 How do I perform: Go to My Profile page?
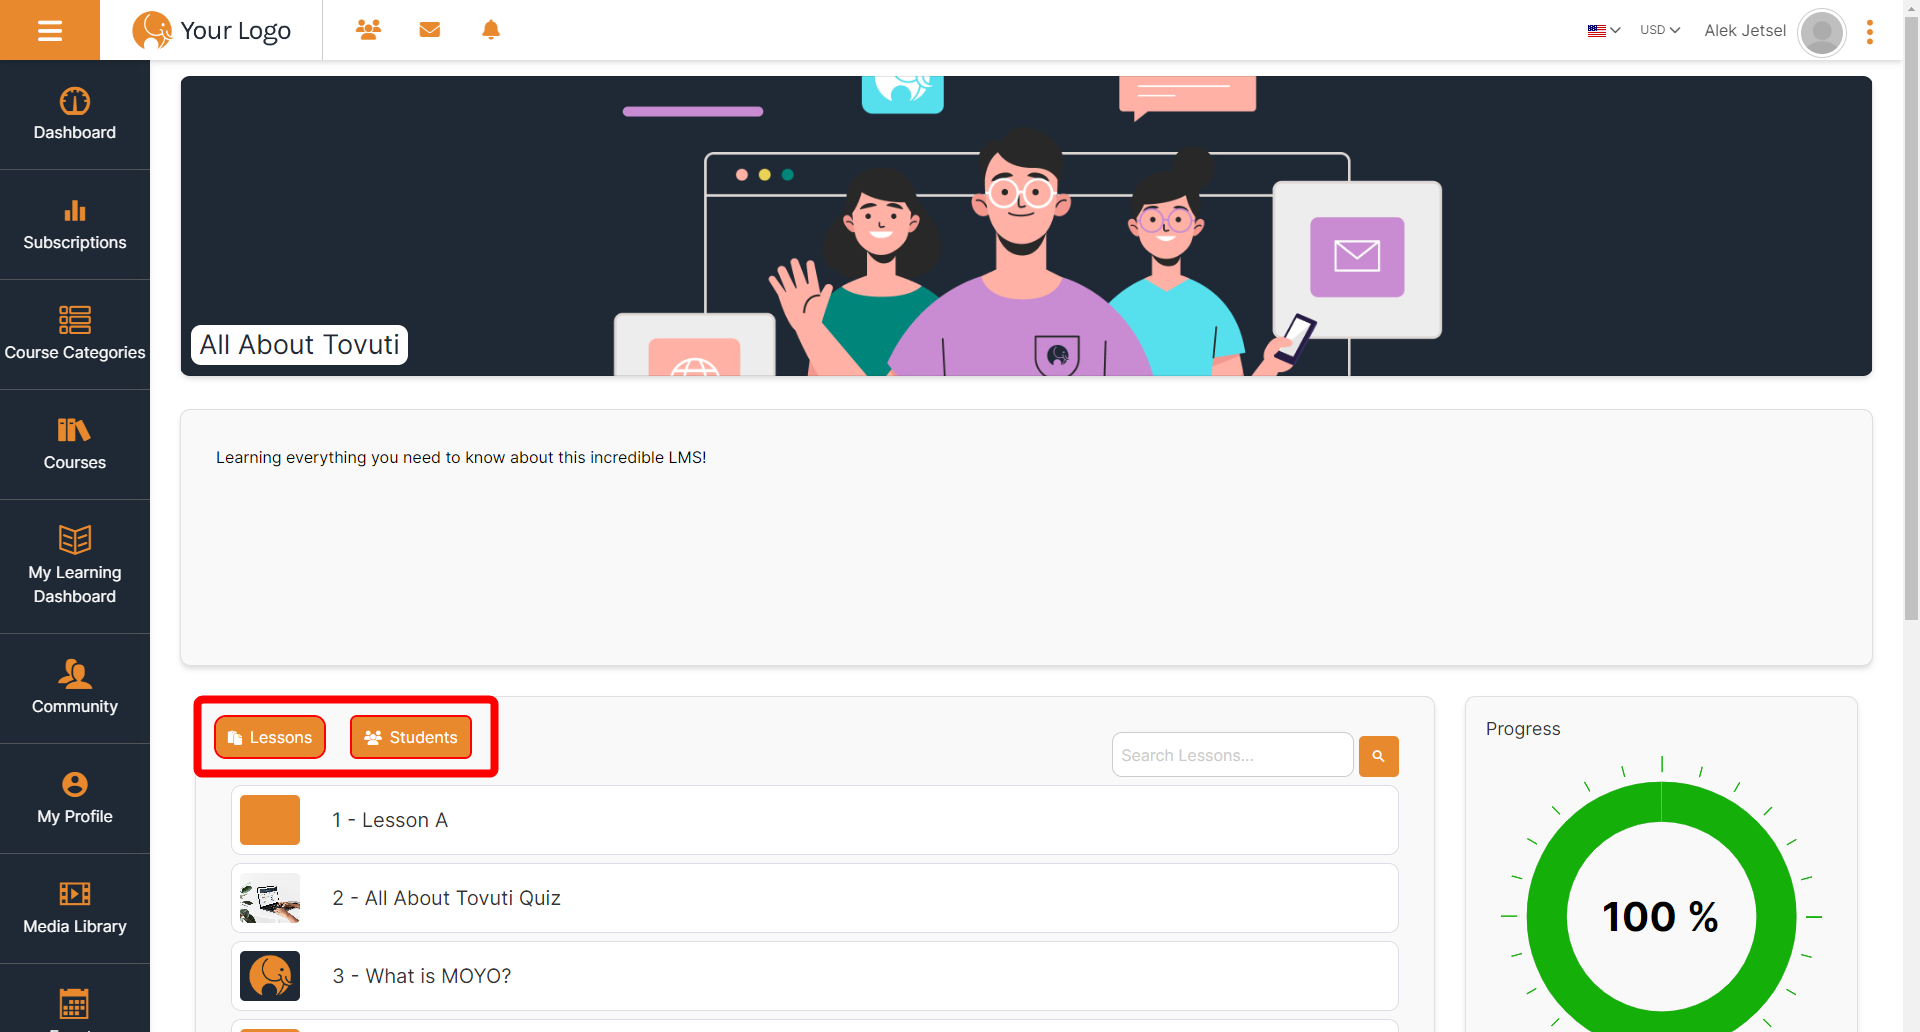(x=75, y=798)
